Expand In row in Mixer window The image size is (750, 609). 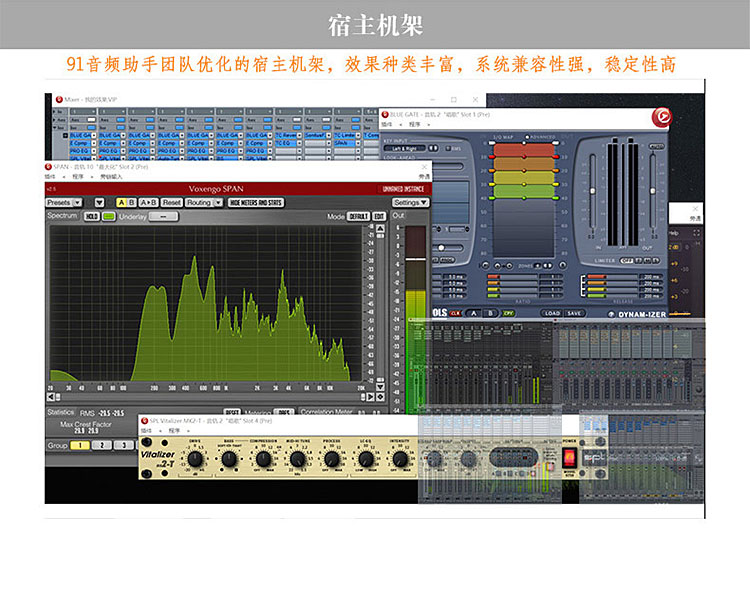pyautogui.click(x=55, y=111)
